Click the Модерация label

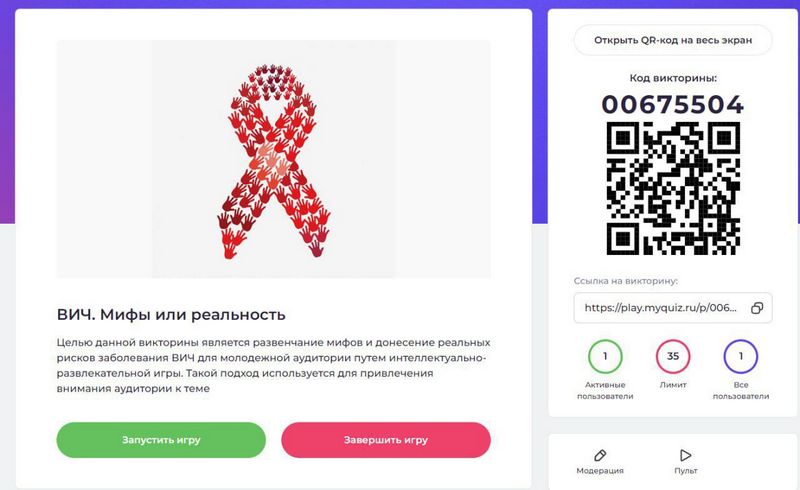[600, 471]
